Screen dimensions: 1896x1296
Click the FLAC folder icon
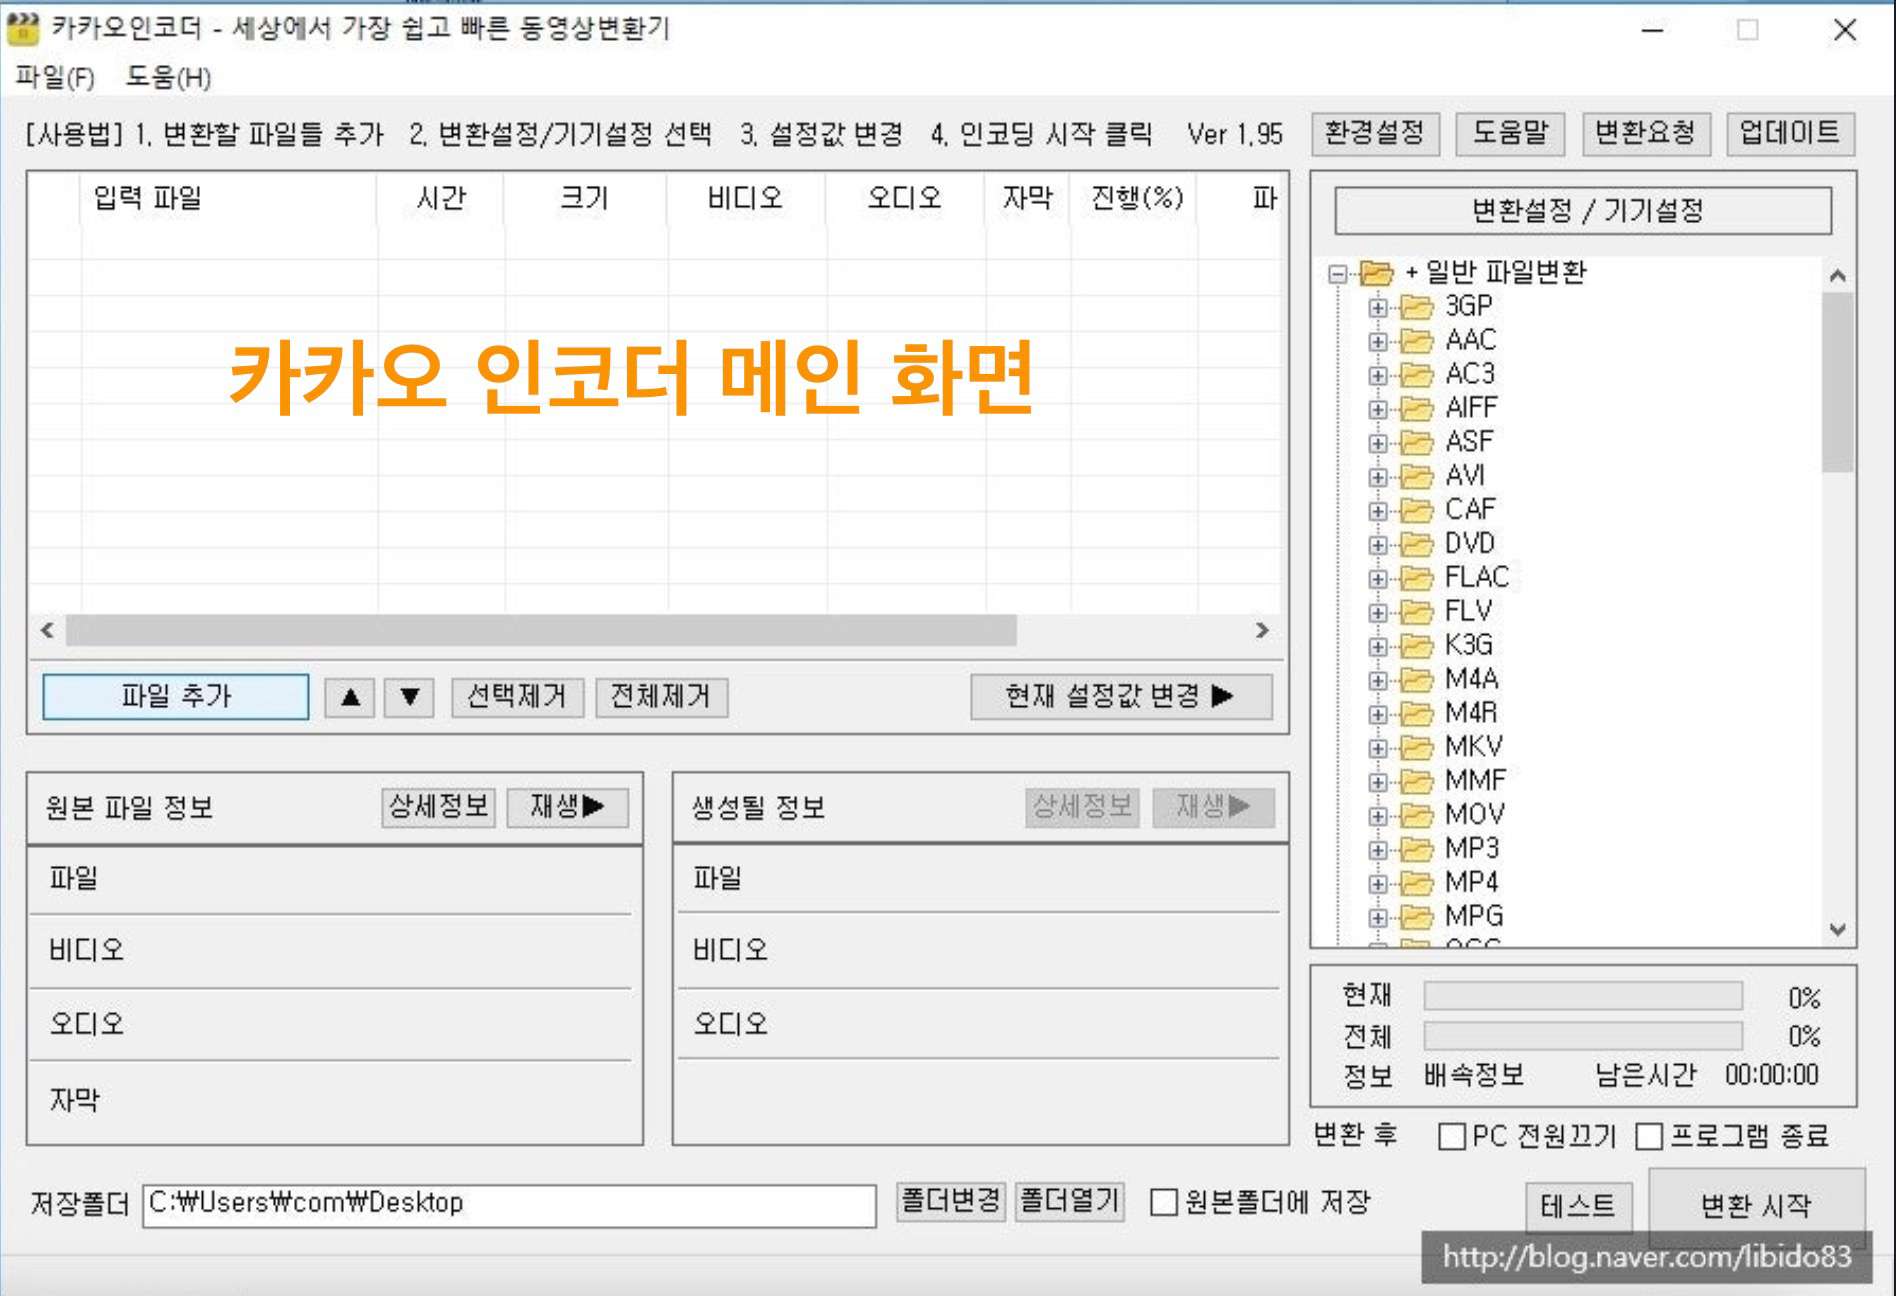(x=1416, y=578)
